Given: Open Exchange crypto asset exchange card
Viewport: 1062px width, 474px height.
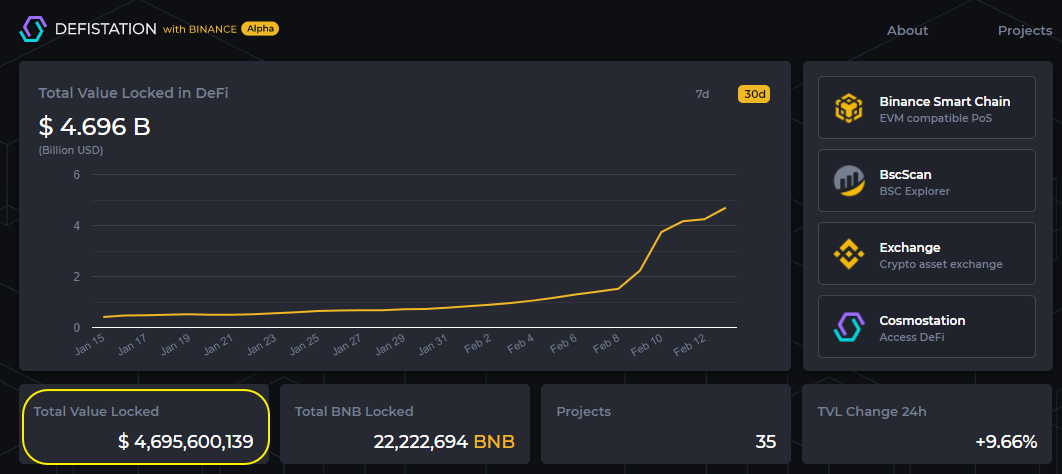Looking at the screenshot, I should click(927, 253).
